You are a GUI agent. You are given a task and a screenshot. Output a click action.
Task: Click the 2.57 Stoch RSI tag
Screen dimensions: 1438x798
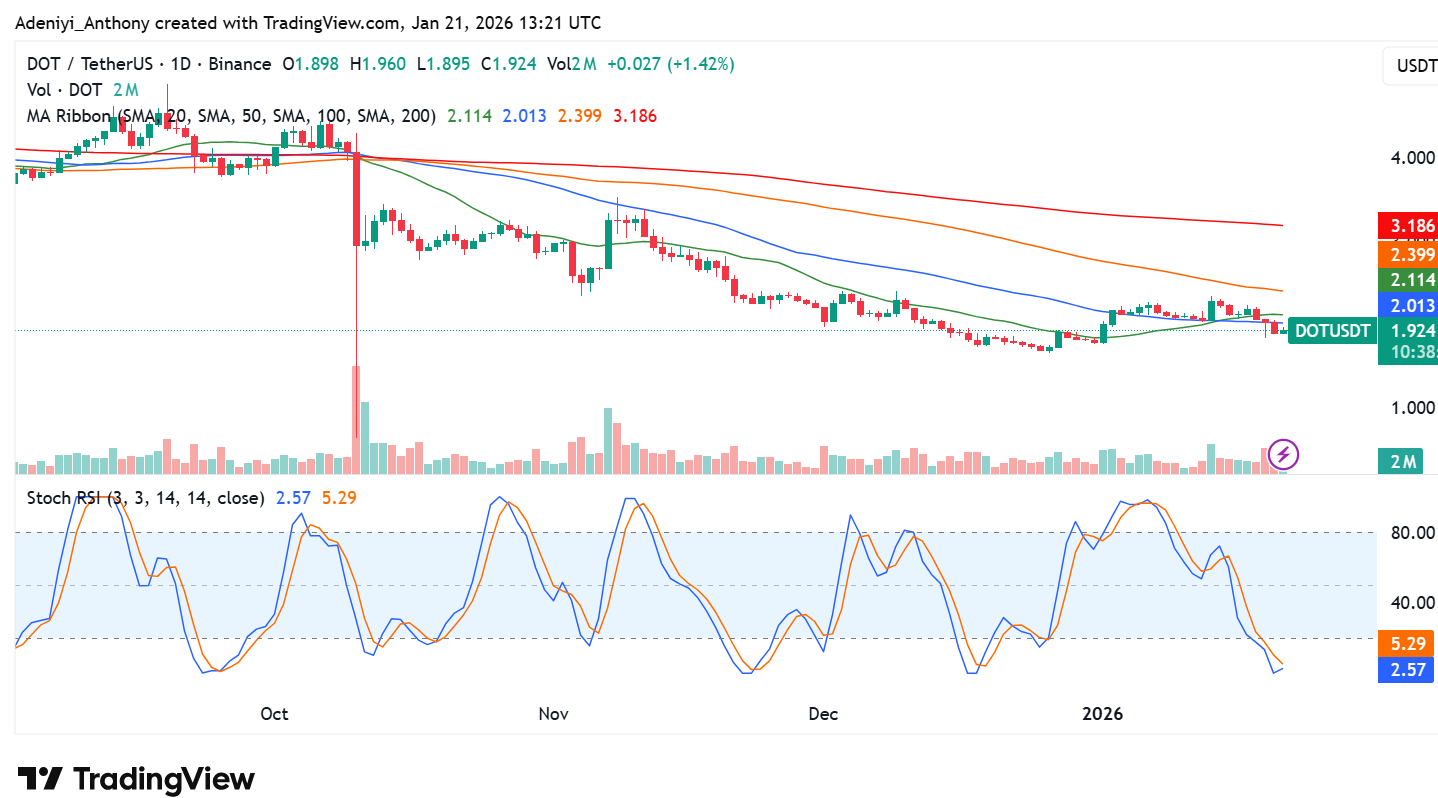(1405, 669)
